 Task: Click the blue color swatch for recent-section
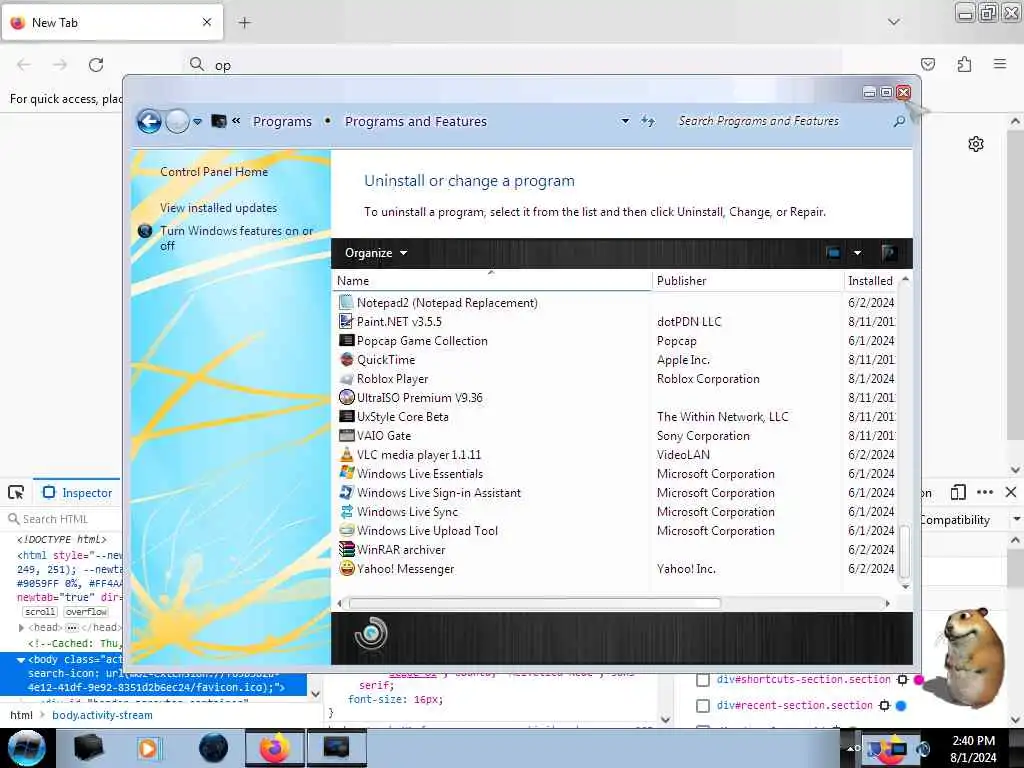click(x=901, y=706)
